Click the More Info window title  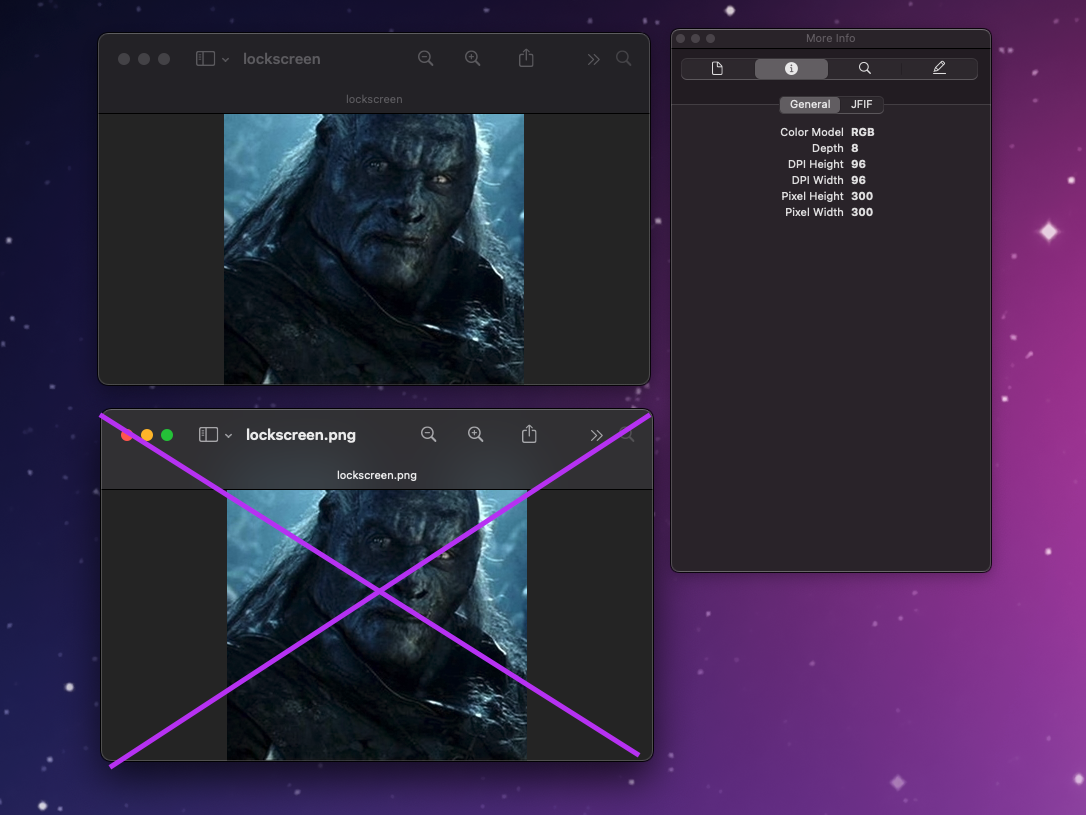click(830, 38)
